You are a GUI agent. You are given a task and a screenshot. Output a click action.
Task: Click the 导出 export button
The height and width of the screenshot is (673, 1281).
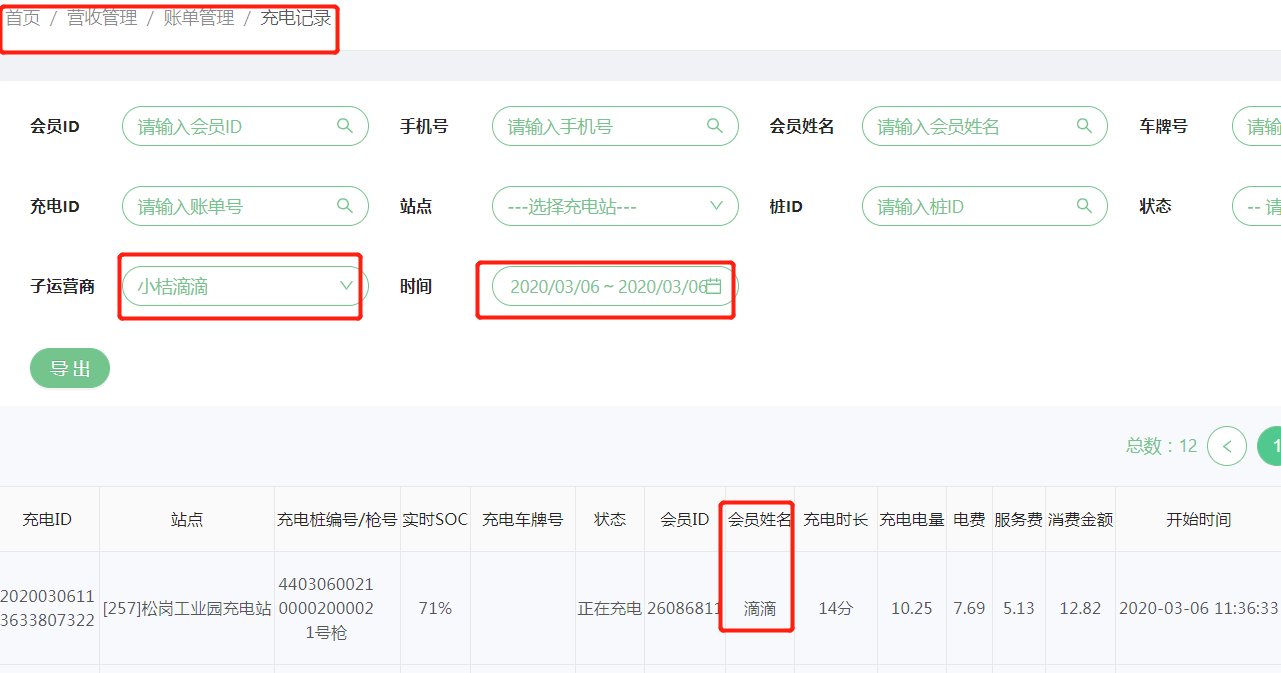[x=70, y=368]
